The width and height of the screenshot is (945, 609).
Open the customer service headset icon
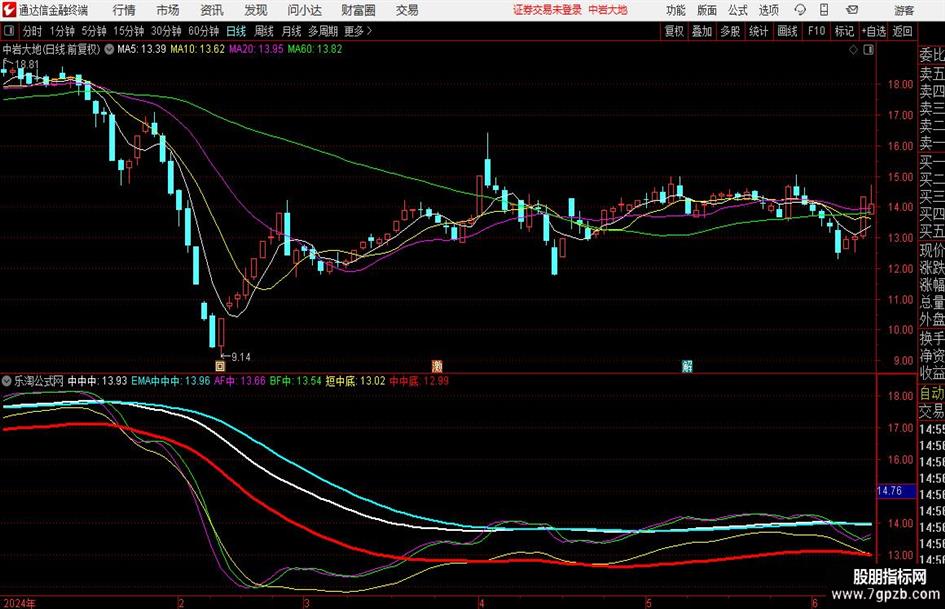pyautogui.click(x=800, y=10)
